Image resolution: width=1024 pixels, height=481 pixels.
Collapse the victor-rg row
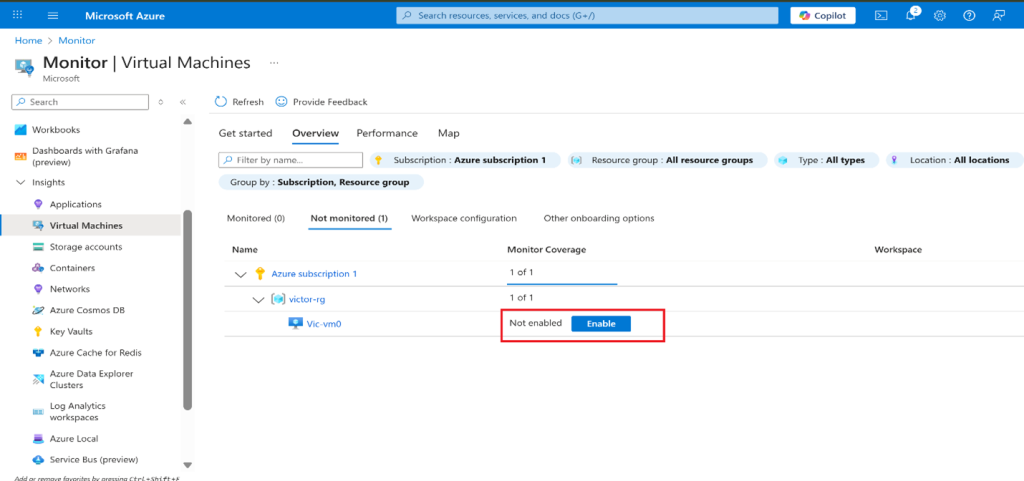coord(257,299)
